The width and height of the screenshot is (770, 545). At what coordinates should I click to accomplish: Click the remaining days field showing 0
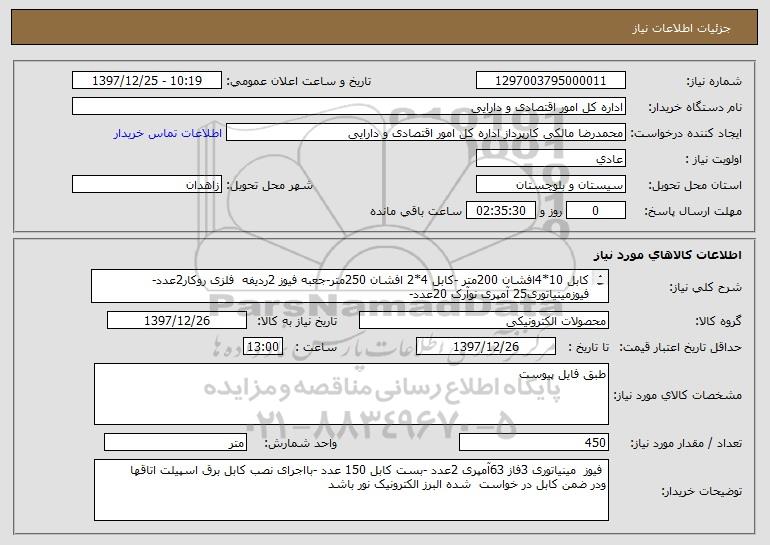tap(596, 211)
